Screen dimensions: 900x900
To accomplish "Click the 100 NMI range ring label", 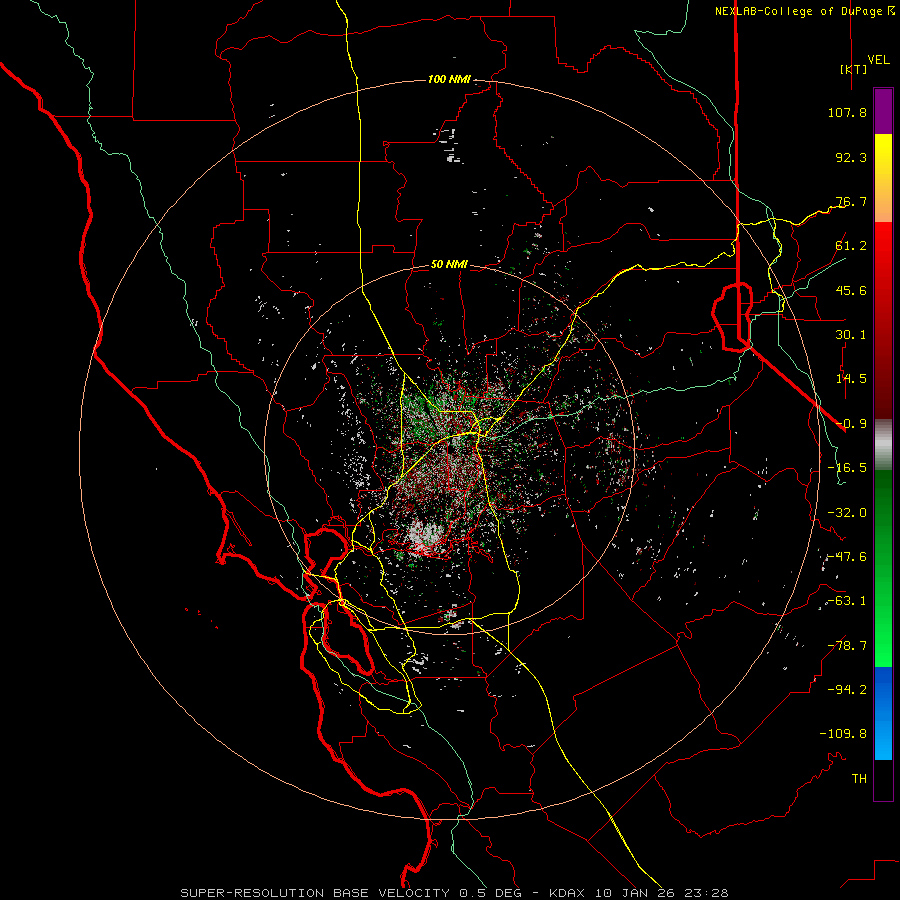I will 449,79.
